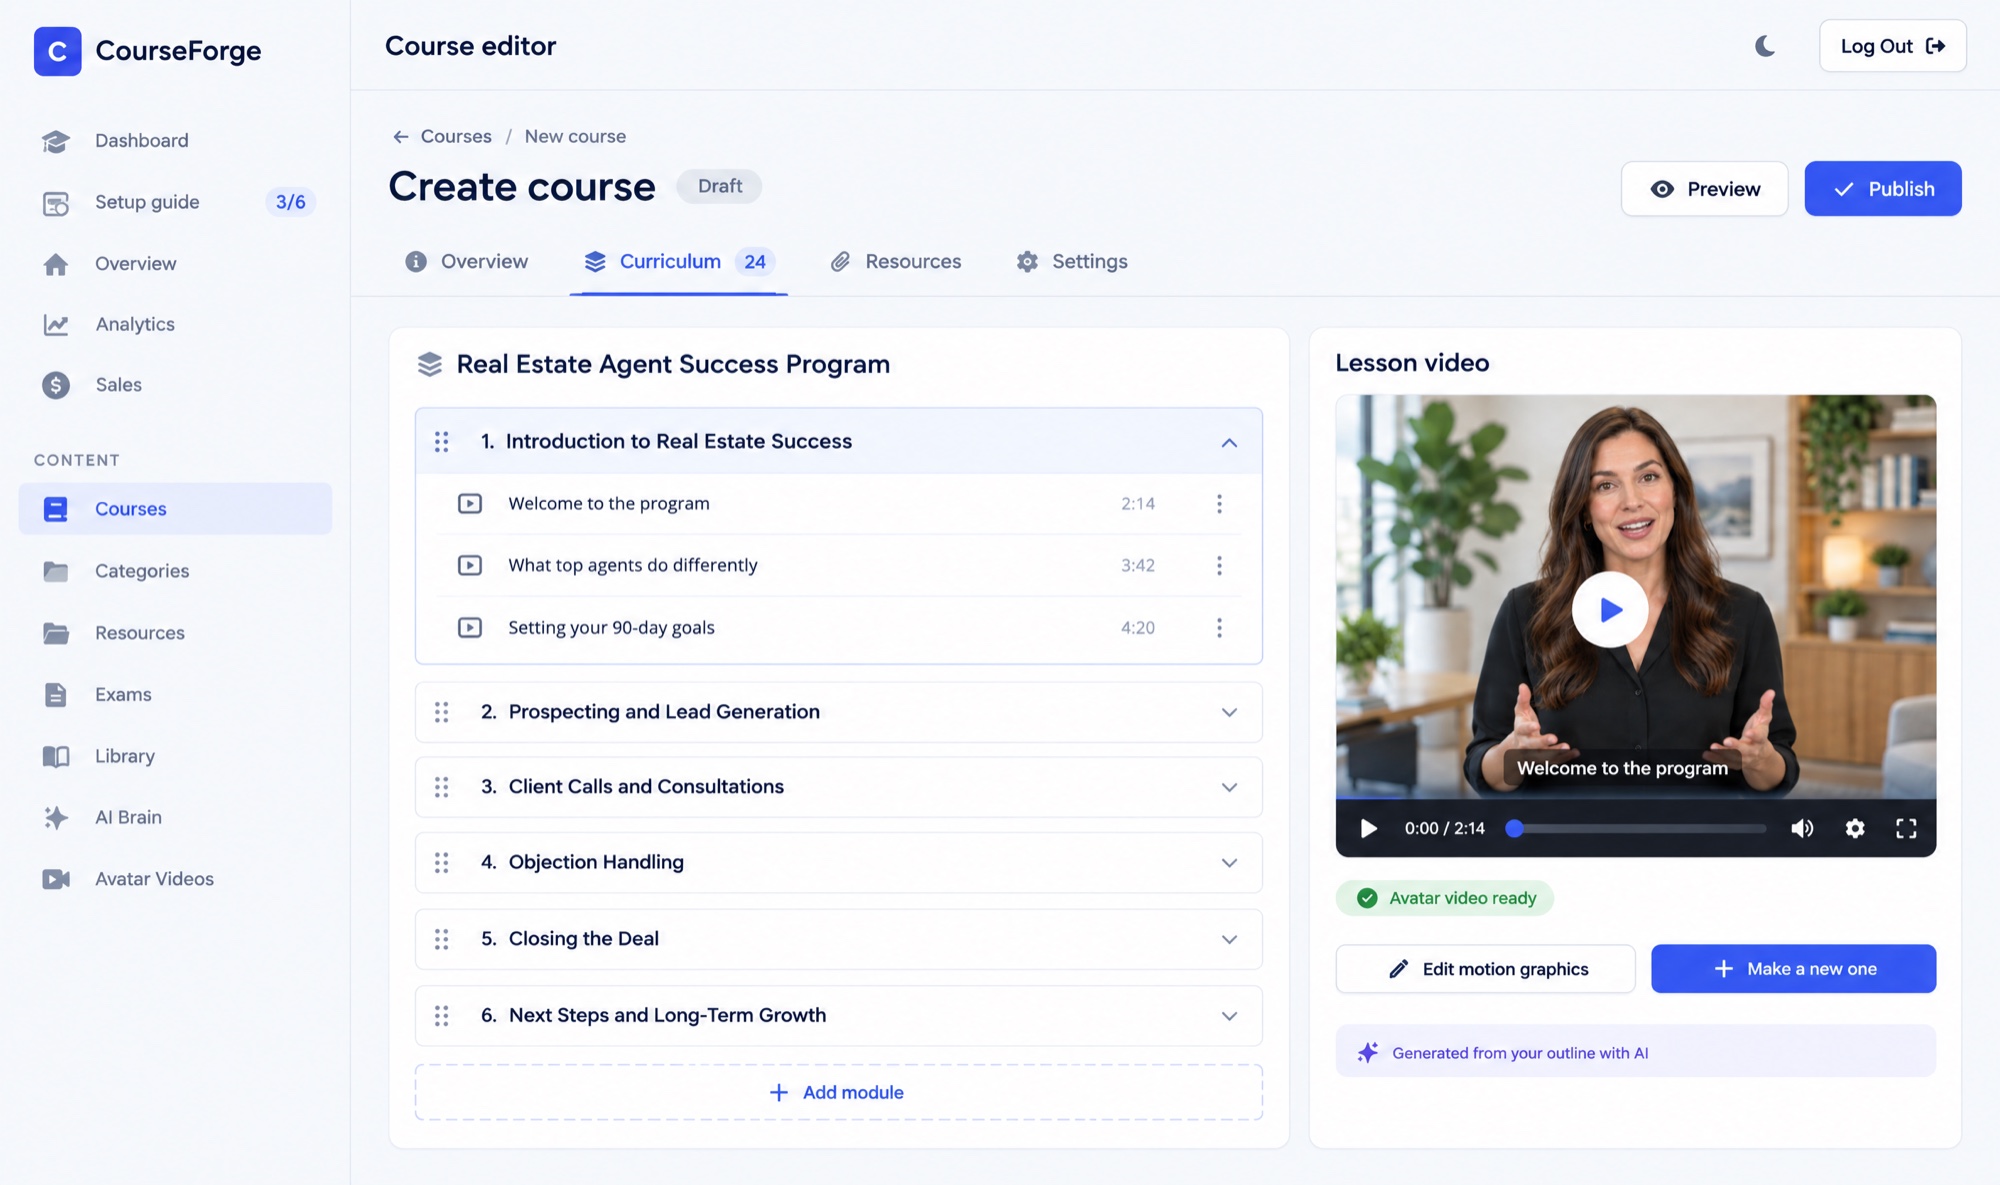Toggle dark mode with the moon icon
Viewport: 2000px width, 1185px height.
point(1765,46)
